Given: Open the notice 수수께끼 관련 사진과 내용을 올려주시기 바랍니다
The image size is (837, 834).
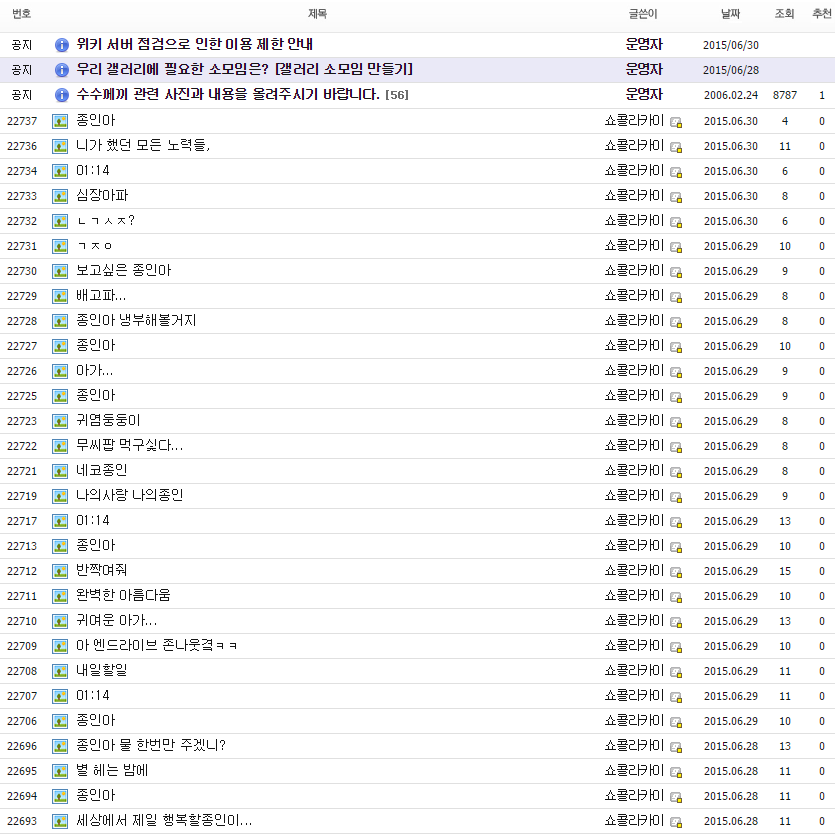Looking at the screenshot, I should pos(228,94).
